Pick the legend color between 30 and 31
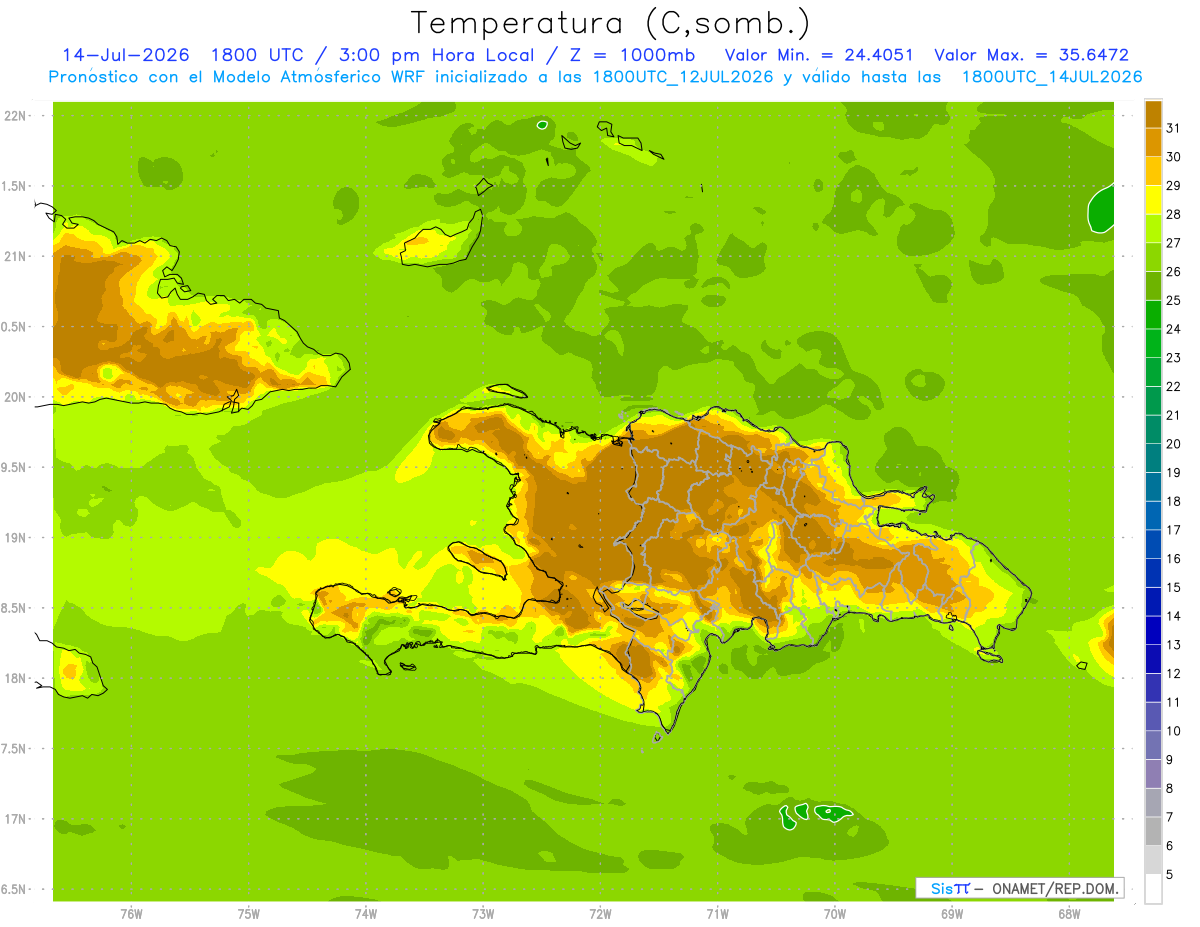The width and height of the screenshot is (1200, 927). tap(1153, 143)
